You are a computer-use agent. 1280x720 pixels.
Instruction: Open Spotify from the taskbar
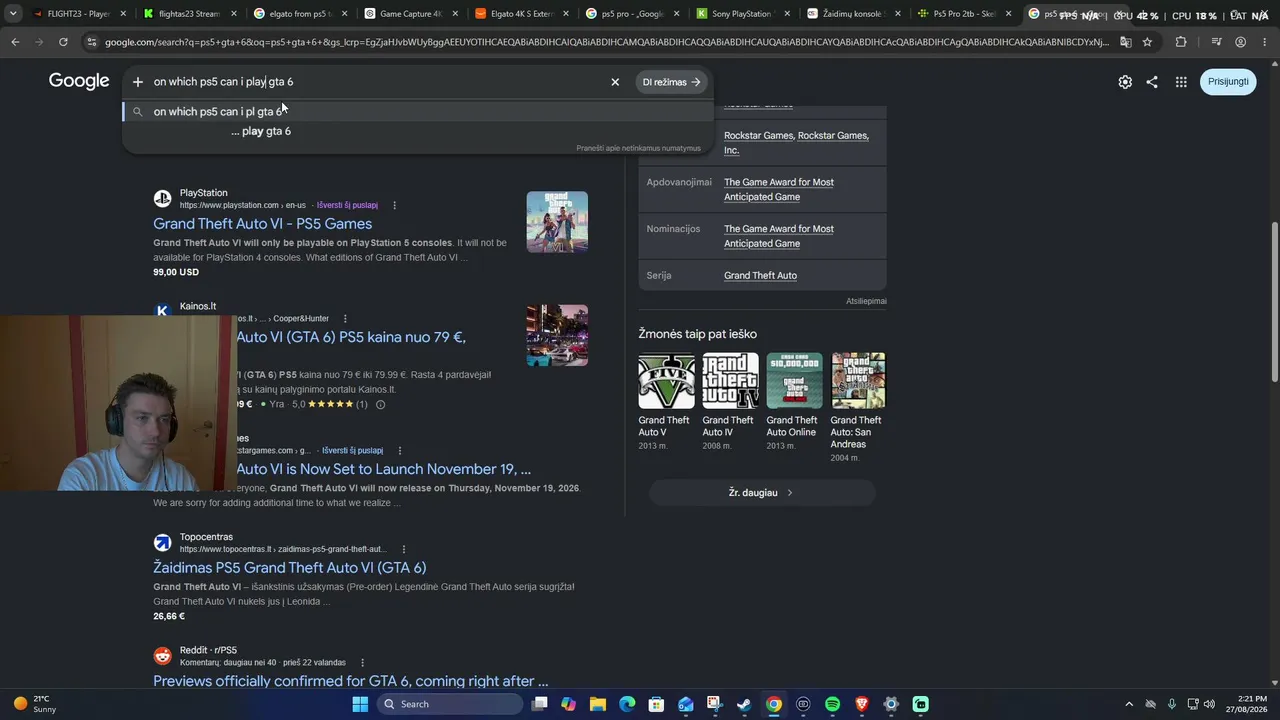833,704
